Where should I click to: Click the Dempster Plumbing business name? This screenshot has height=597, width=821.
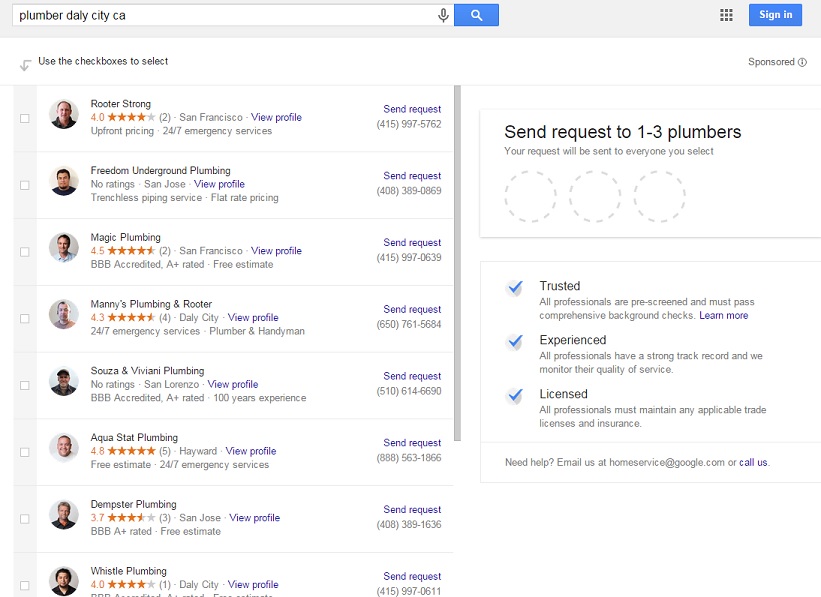click(x=134, y=504)
